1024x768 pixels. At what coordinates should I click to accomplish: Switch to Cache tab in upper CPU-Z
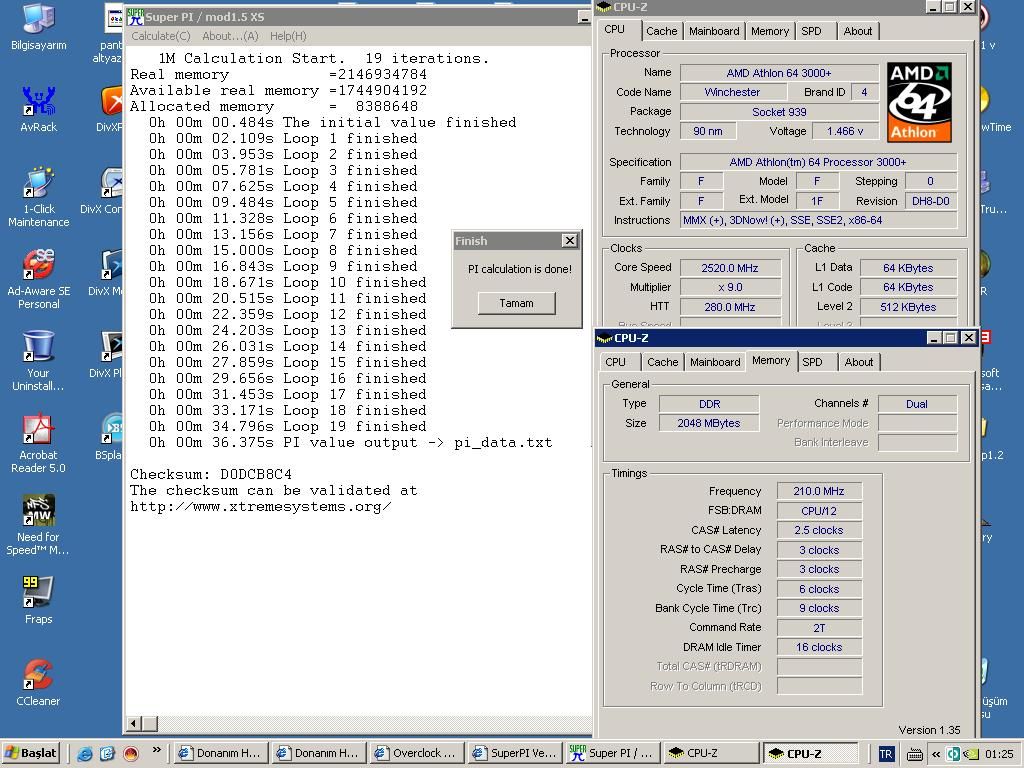click(x=662, y=31)
